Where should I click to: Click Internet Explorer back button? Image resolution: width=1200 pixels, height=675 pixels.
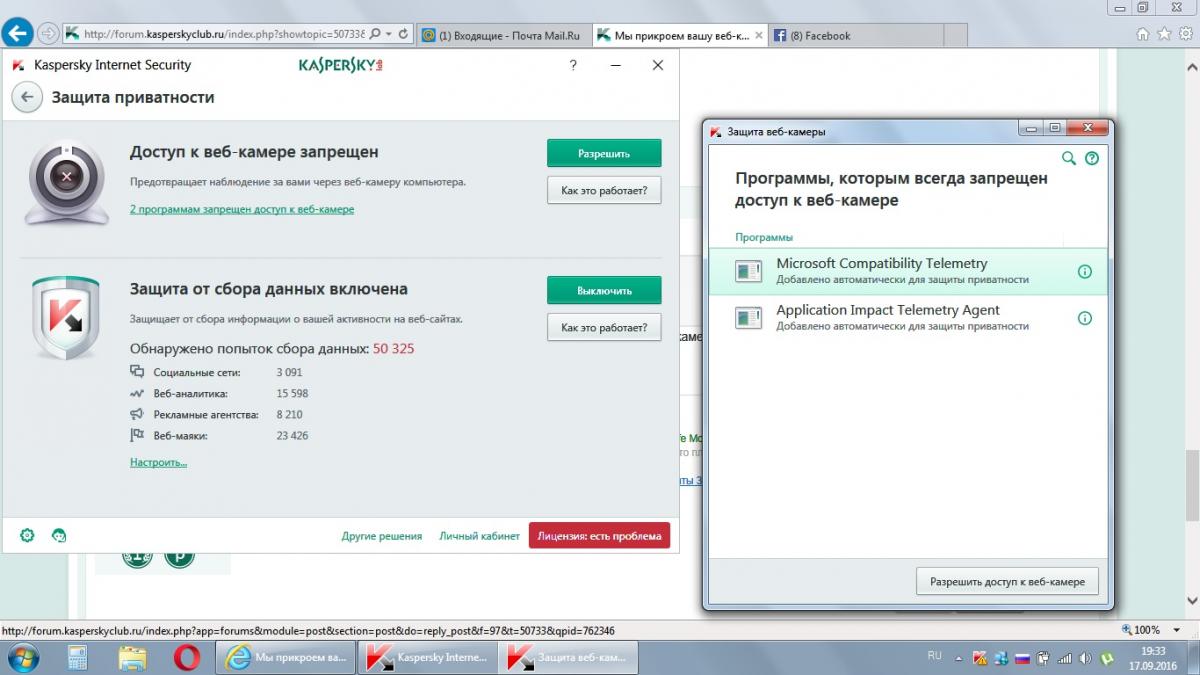tap(17, 34)
